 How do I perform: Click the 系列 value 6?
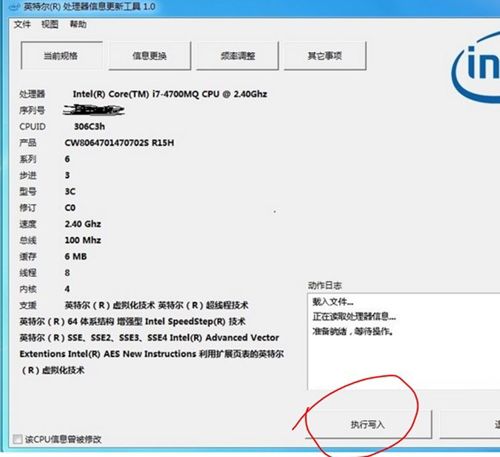pyautogui.click(x=67, y=159)
